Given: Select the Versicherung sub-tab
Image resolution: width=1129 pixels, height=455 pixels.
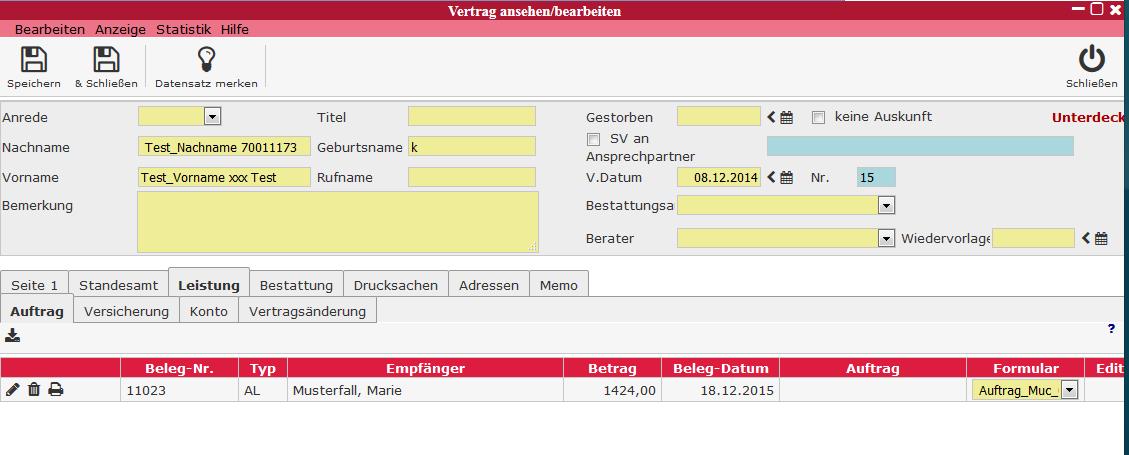Looking at the screenshot, I should tap(126, 311).
